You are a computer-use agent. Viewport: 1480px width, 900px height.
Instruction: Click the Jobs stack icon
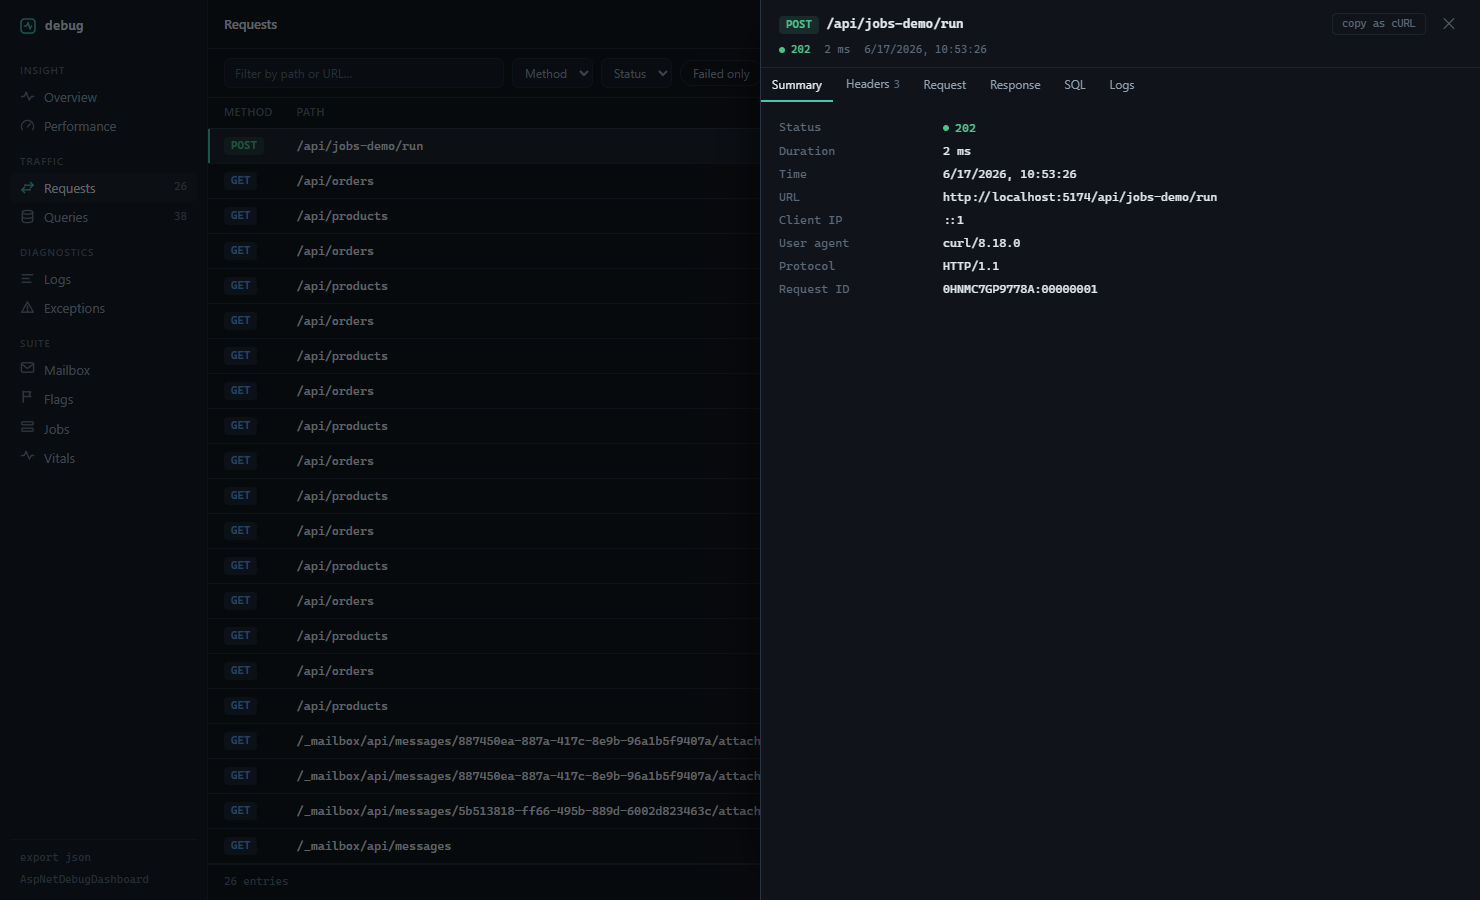pyautogui.click(x=27, y=428)
